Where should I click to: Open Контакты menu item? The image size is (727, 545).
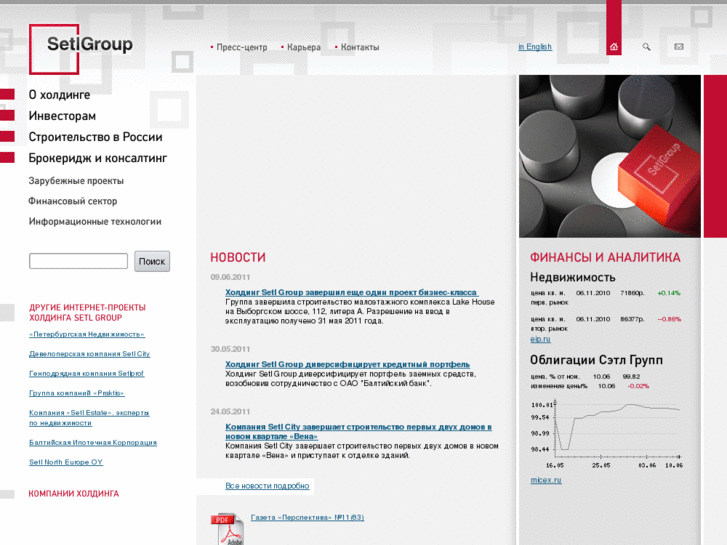point(360,47)
